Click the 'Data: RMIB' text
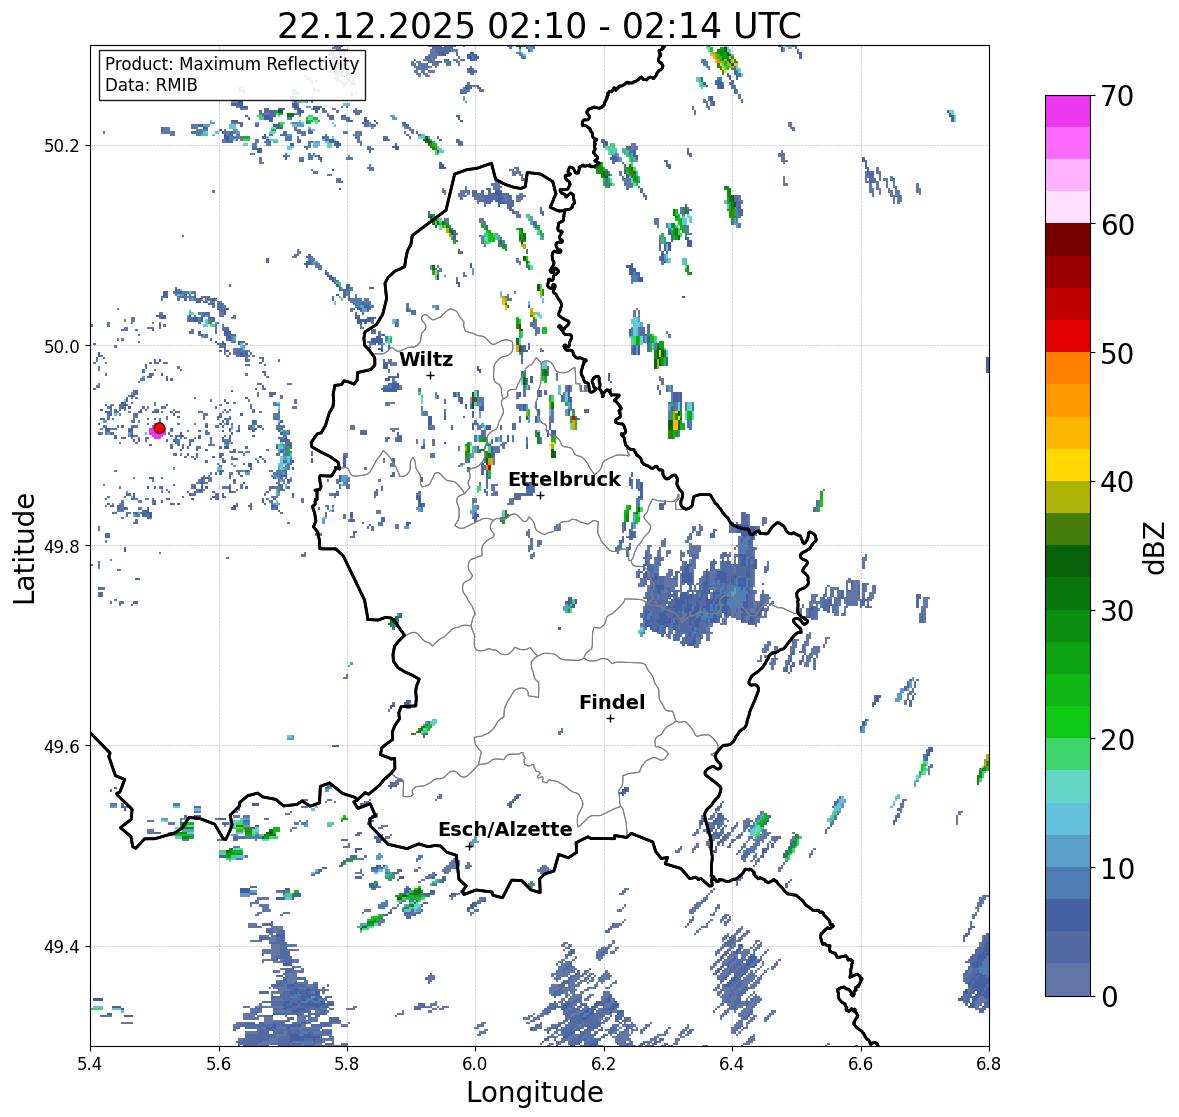The image size is (1179, 1117). coord(151,85)
